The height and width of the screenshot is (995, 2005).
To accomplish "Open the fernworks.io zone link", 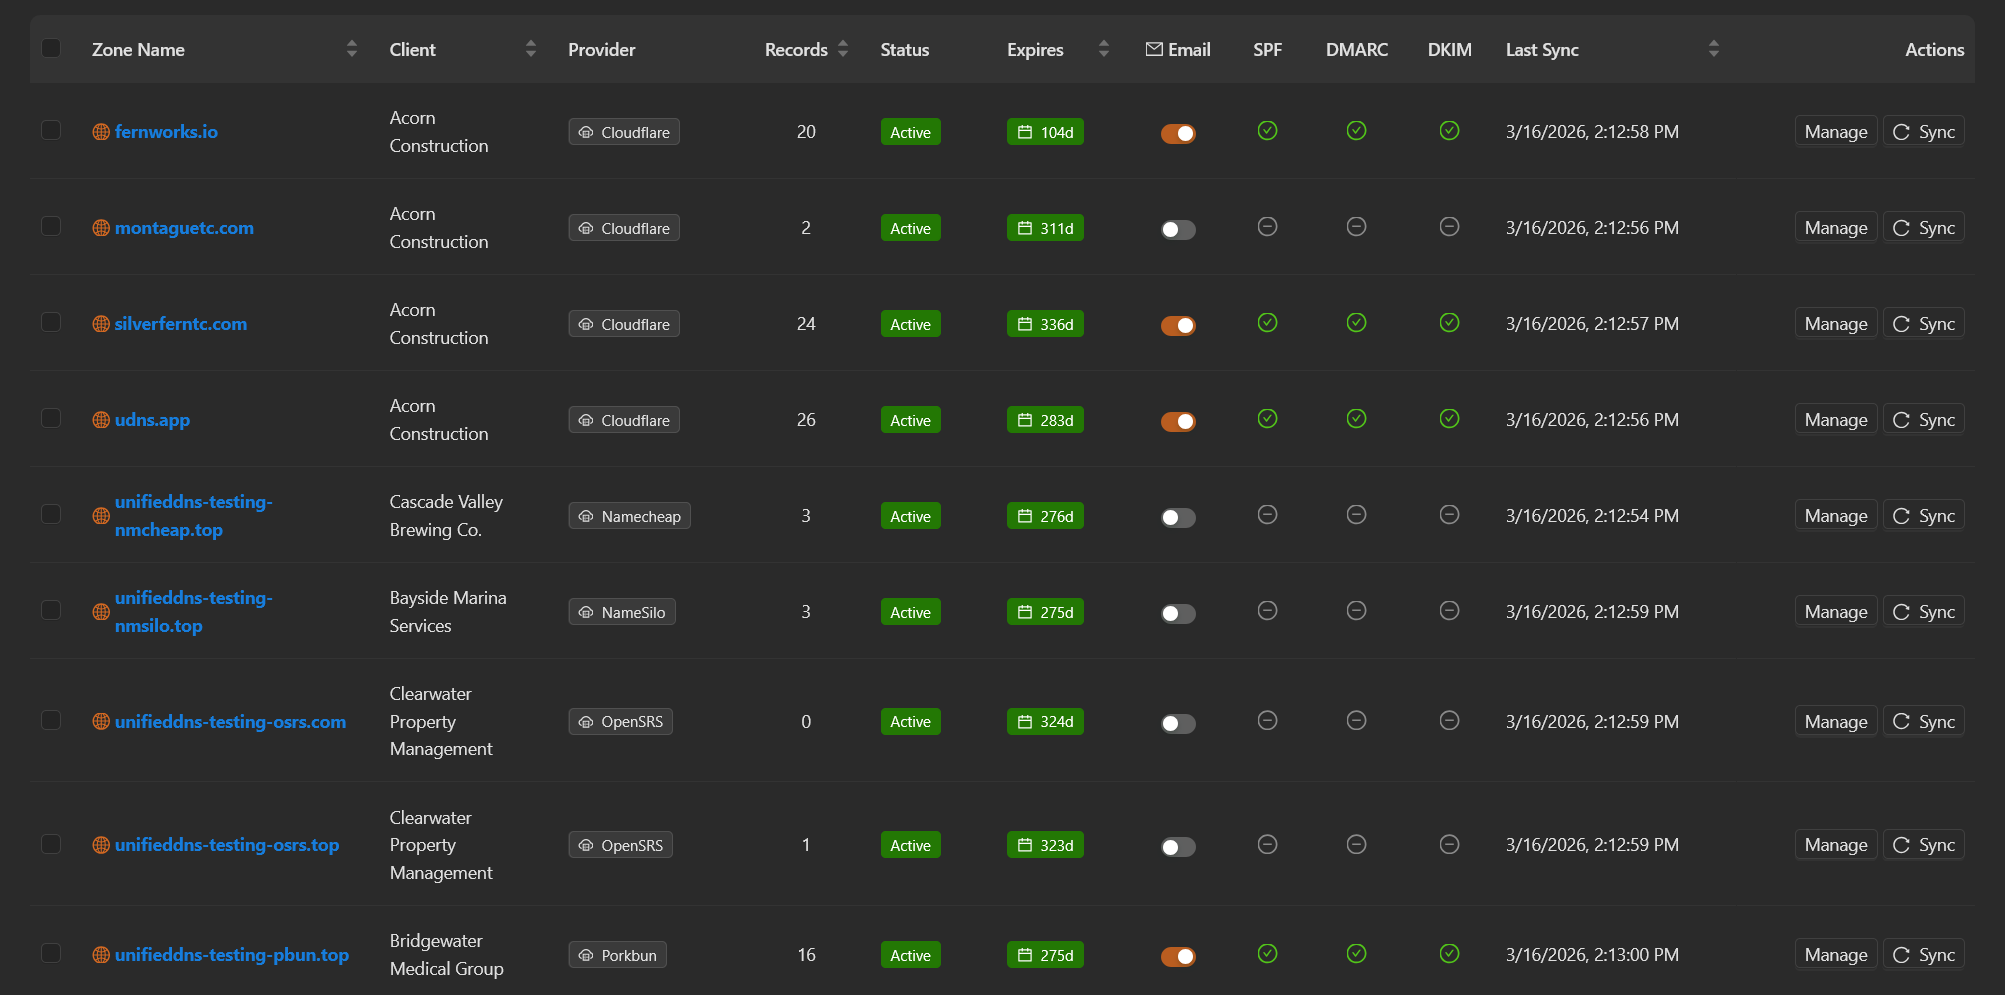I will pyautogui.click(x=166, y=132).
